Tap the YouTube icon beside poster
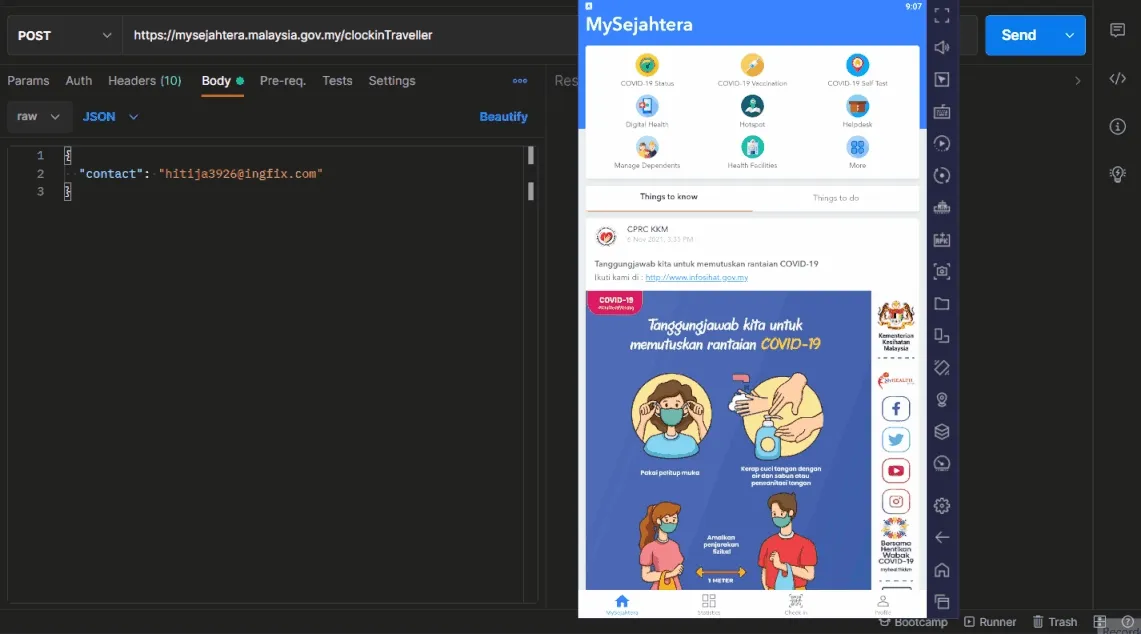Screen dimensions: 1141x634 click(896, 470)
